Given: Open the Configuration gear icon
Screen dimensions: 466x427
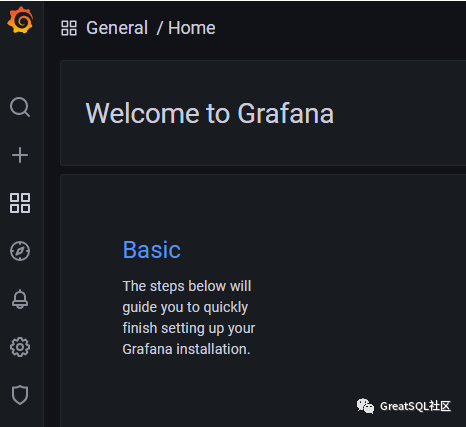Looking at the screenshot, I should tap(20, 347).
